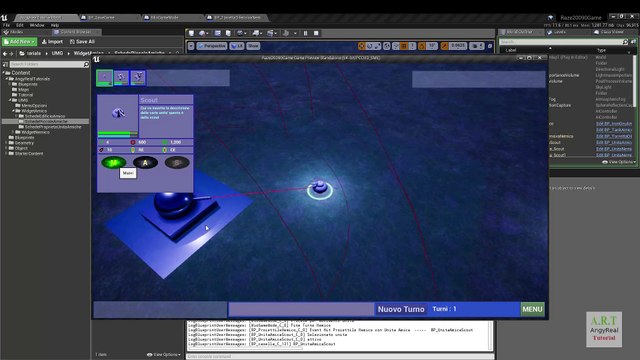Click the green M move action button
Viewport: 640px width, 360px height.
click(x=113, y=163)
